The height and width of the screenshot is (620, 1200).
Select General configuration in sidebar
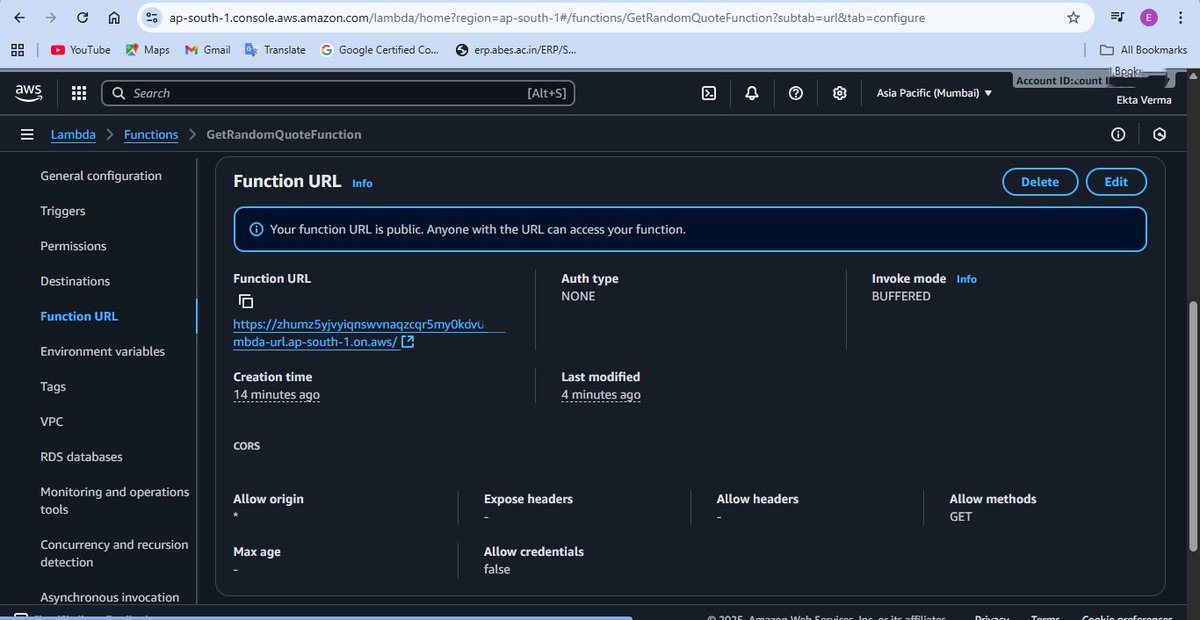pos(101,176)
